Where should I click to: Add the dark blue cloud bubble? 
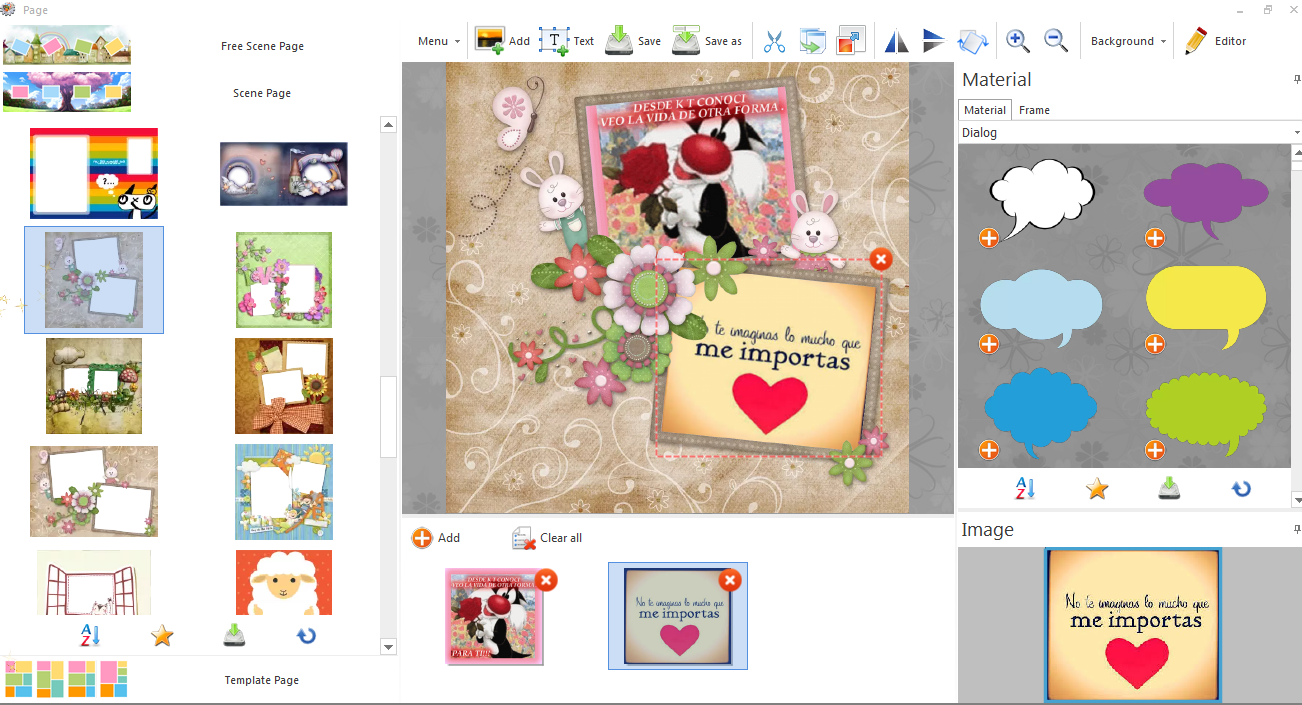point(989,450)
